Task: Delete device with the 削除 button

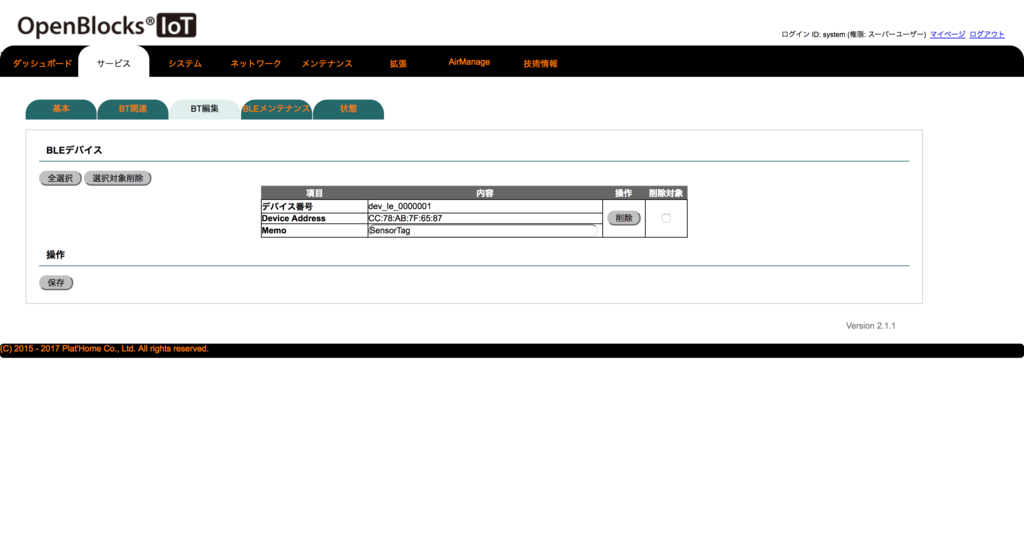Action: point(624,218)
